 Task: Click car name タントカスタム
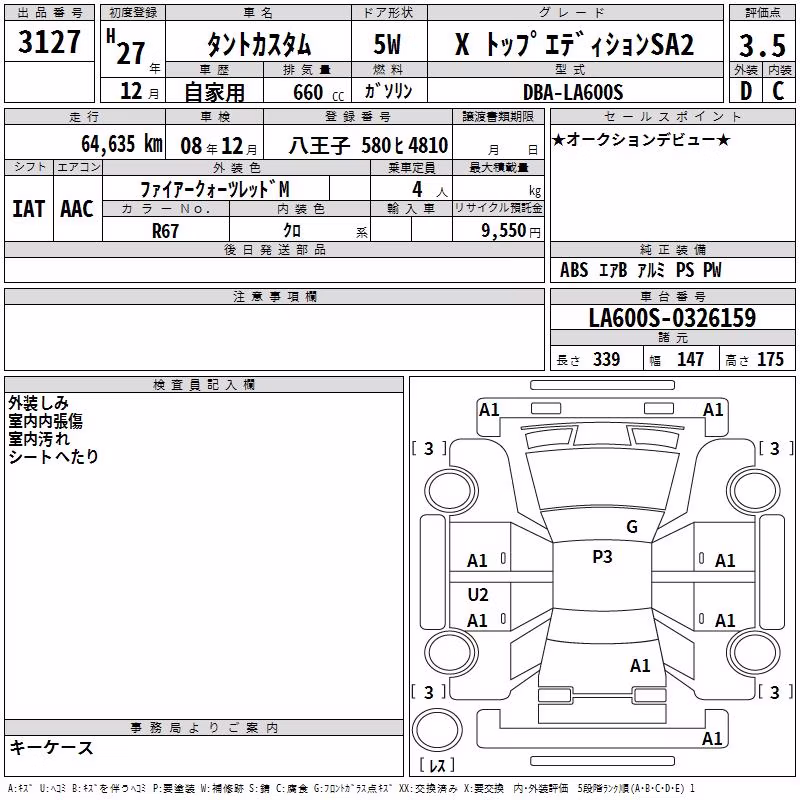[258, 44]
